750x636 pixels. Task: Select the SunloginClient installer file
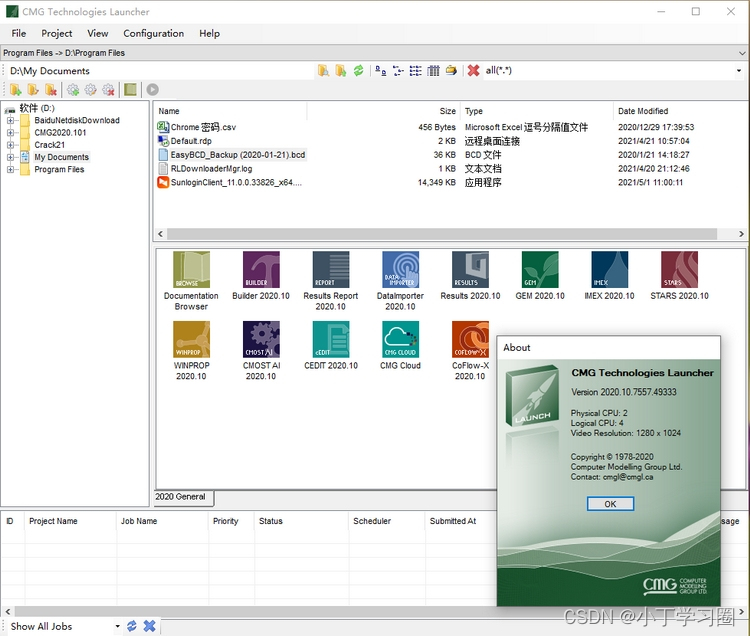(230, 183)
